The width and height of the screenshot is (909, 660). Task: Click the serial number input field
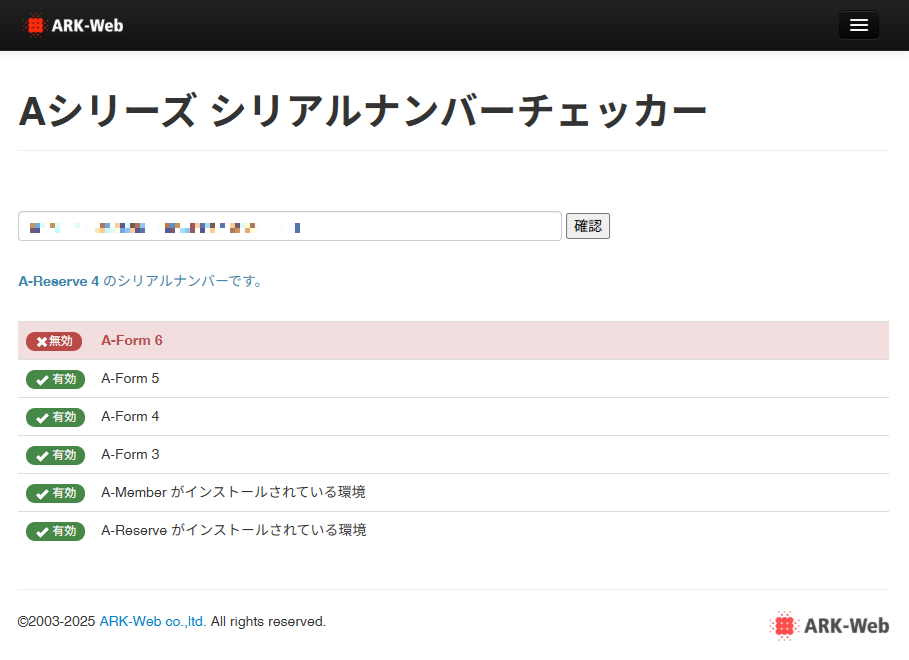[x=289, y=226]
